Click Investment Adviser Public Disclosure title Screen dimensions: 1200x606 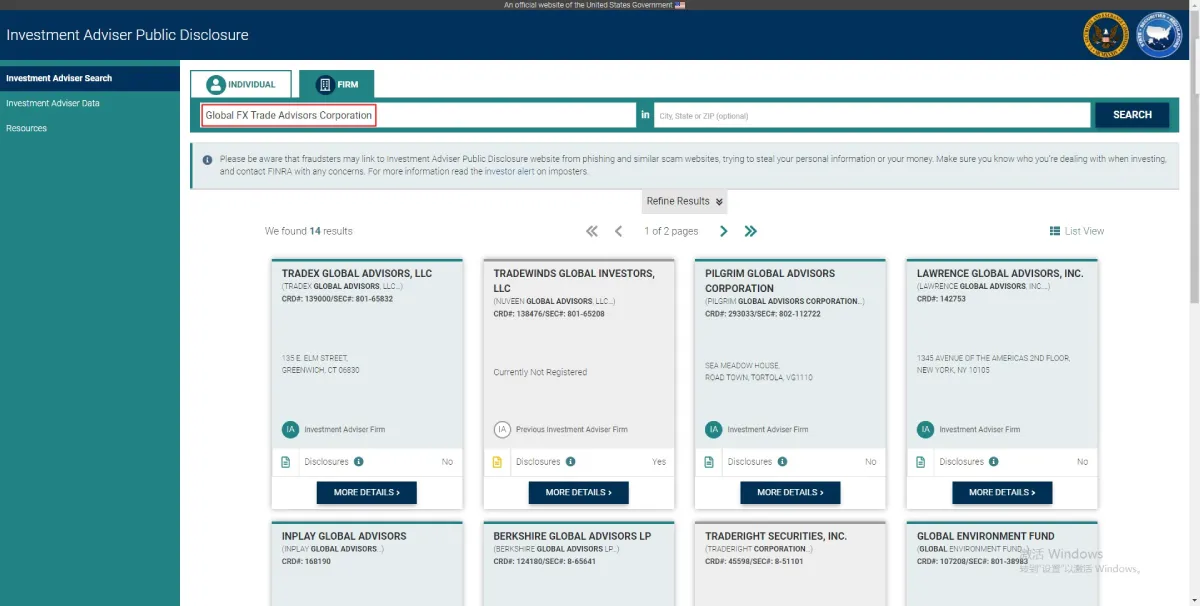click(x=127, y=35)
